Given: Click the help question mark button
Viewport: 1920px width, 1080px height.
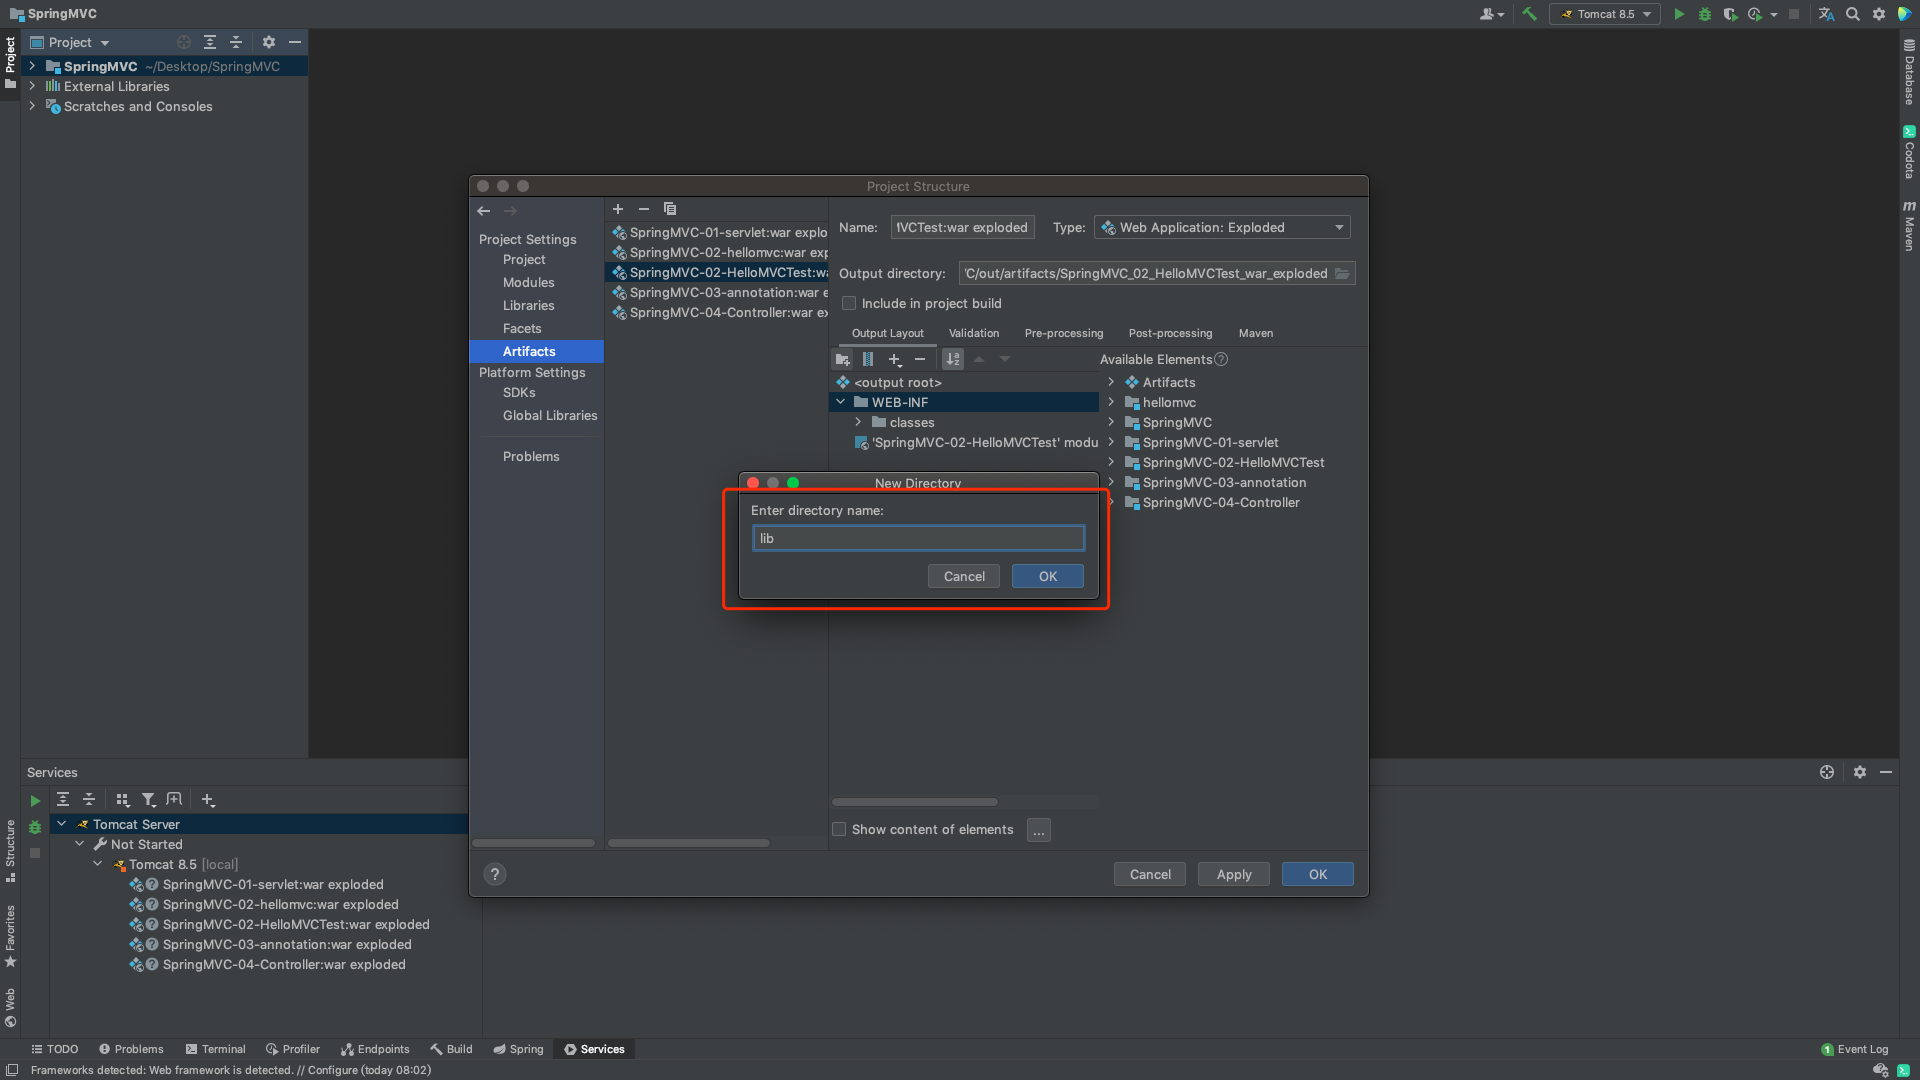Looking at the screenshot, I should (x=495, y=874).
